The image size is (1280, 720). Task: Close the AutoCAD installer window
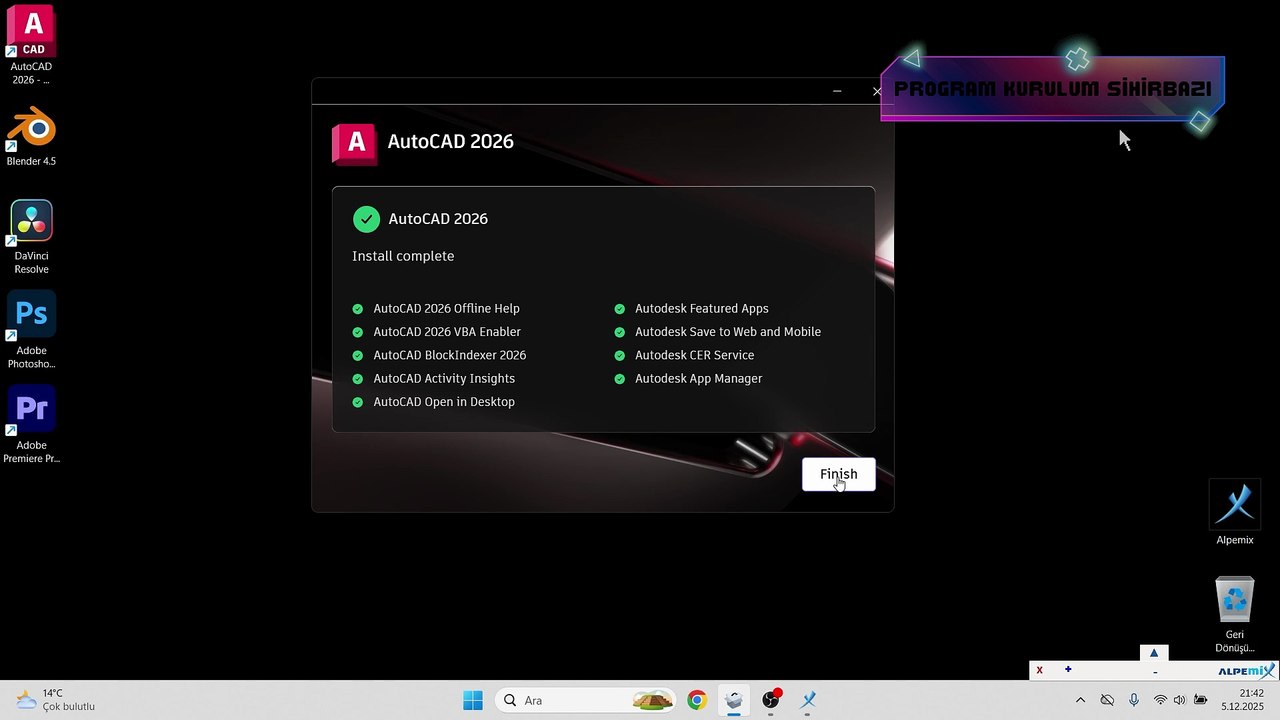point(877,91)
